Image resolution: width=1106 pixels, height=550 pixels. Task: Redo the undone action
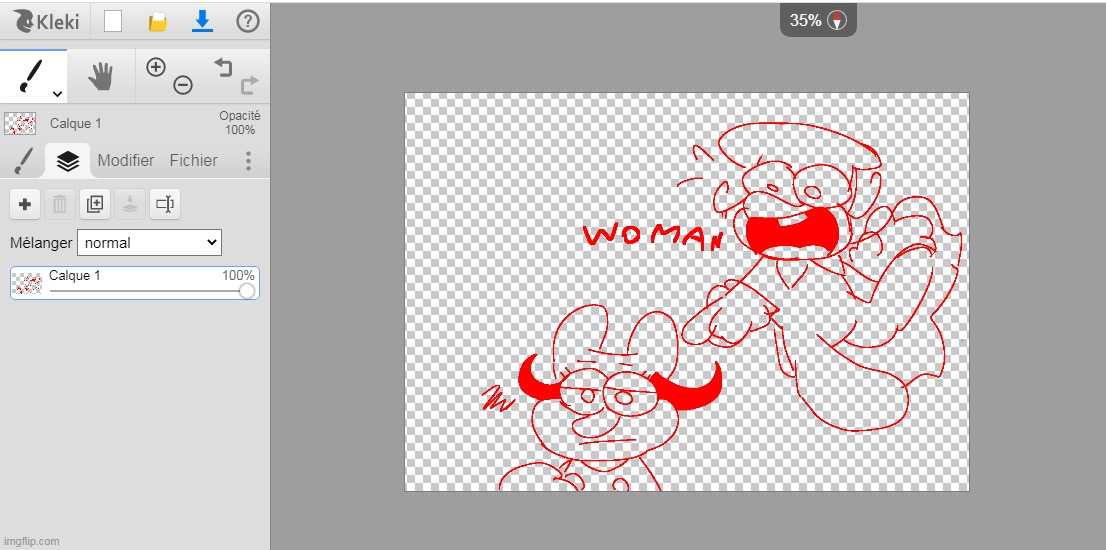pos(250,86)
